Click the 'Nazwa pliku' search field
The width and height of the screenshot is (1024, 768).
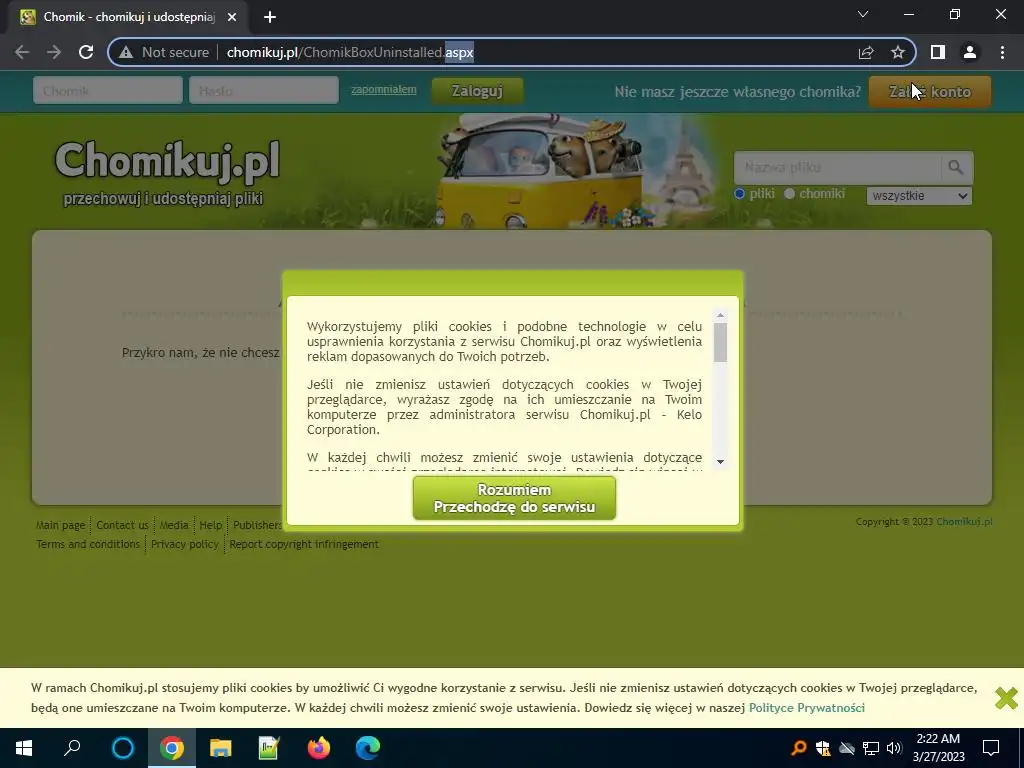837,167
